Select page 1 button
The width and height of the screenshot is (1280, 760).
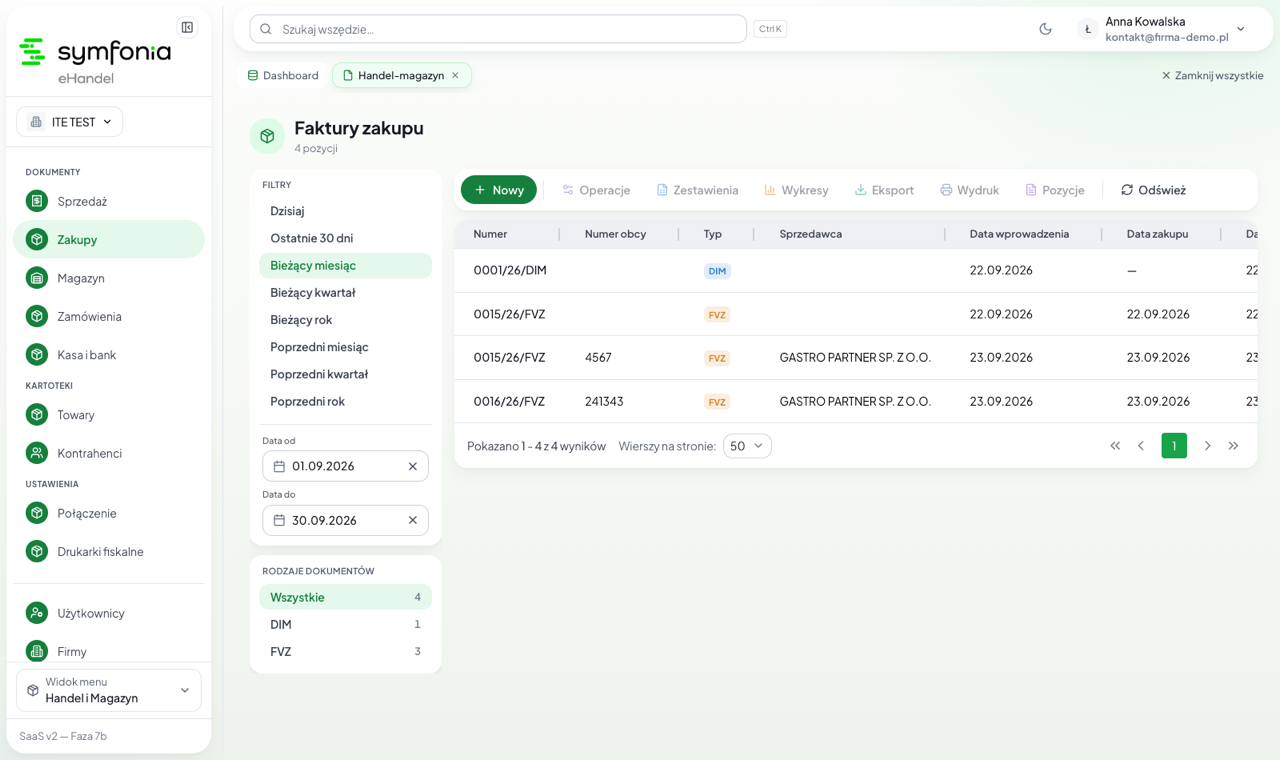tap(1174, 446)
